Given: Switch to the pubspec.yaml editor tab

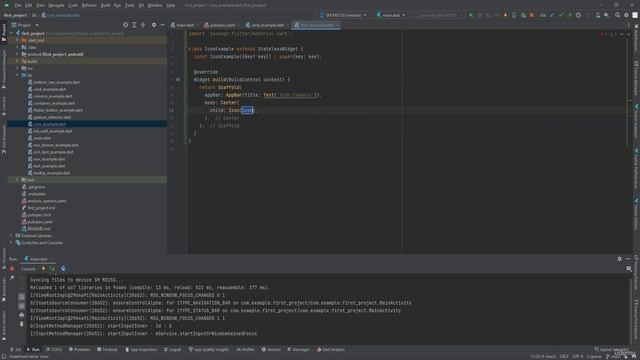Looking at the screenshot, I should [220, 25].
